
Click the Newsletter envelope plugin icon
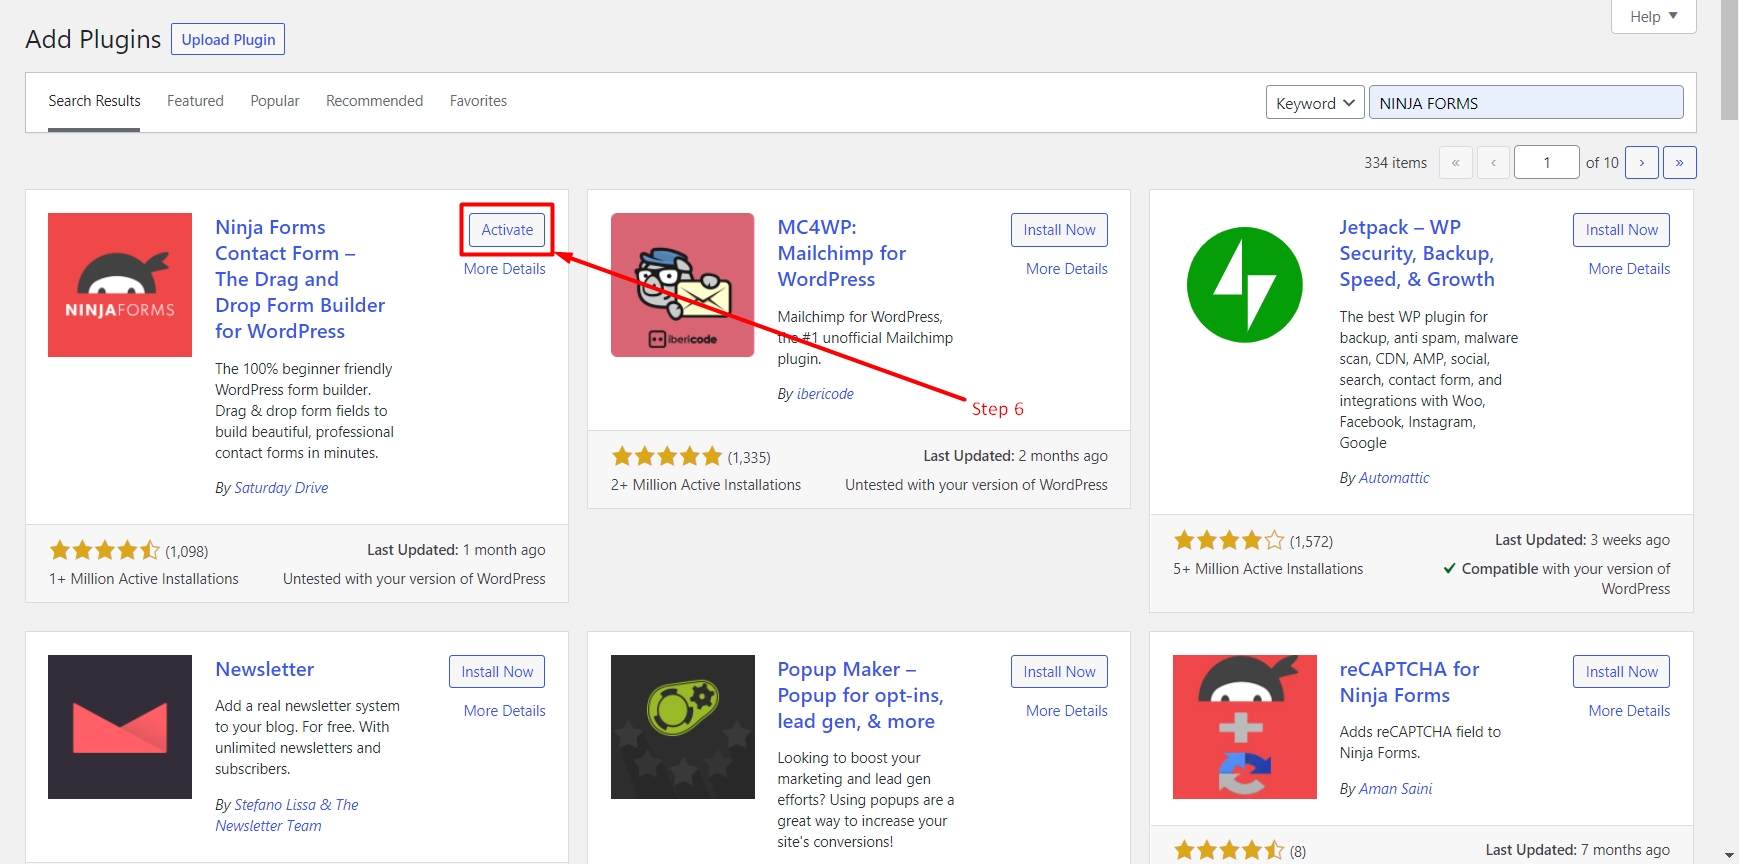(x=120, y=727)
